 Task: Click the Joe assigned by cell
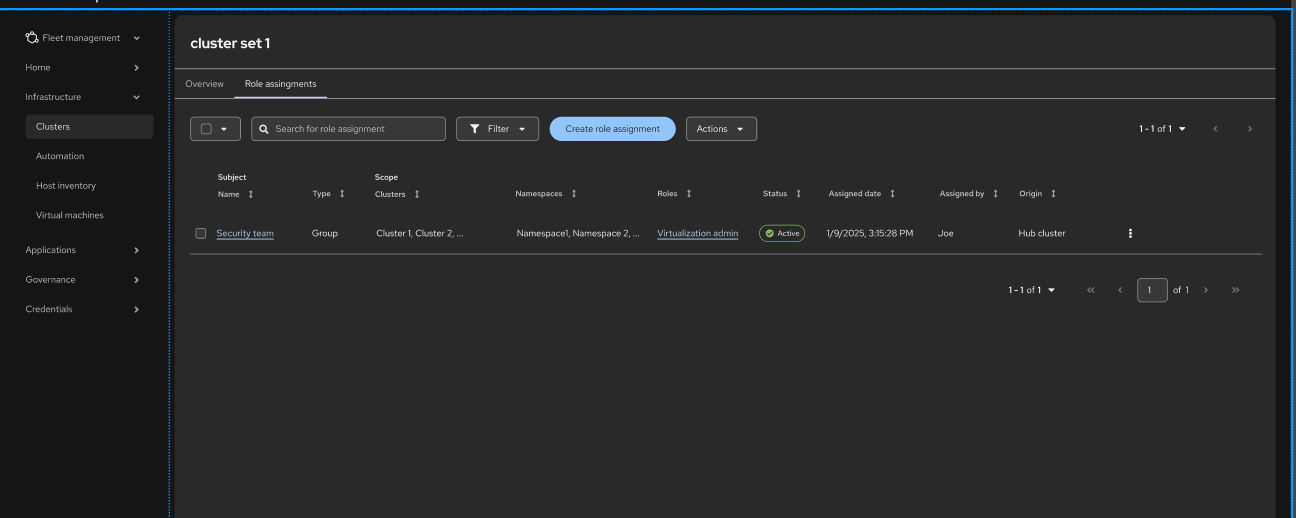946,233
